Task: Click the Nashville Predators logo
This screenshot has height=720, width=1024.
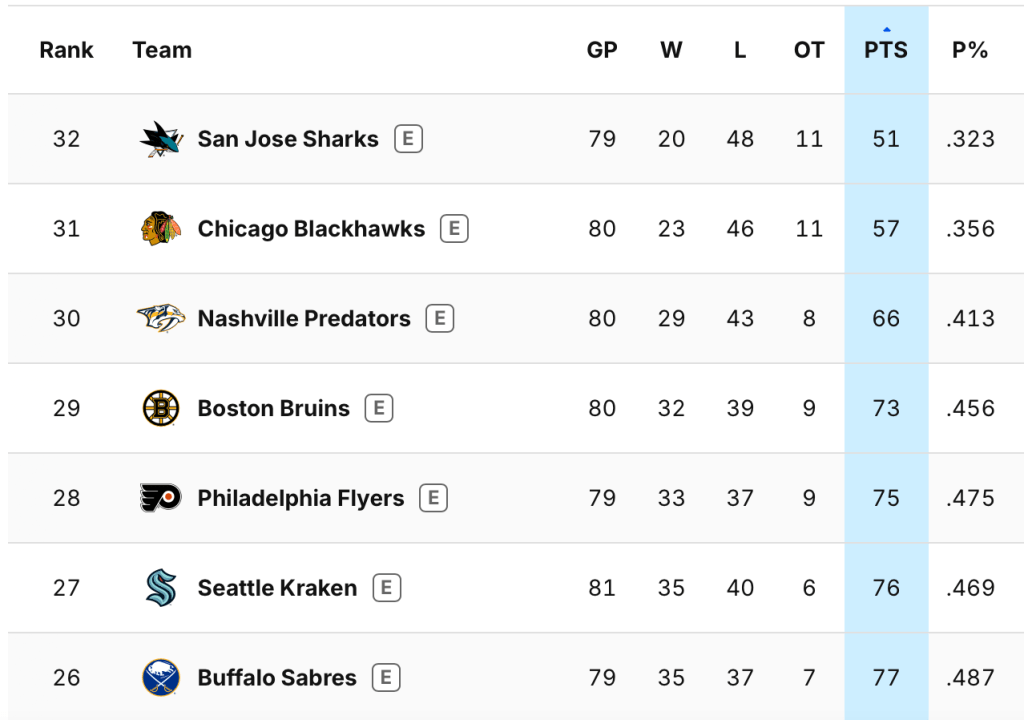Action: [x=161, y=319]
